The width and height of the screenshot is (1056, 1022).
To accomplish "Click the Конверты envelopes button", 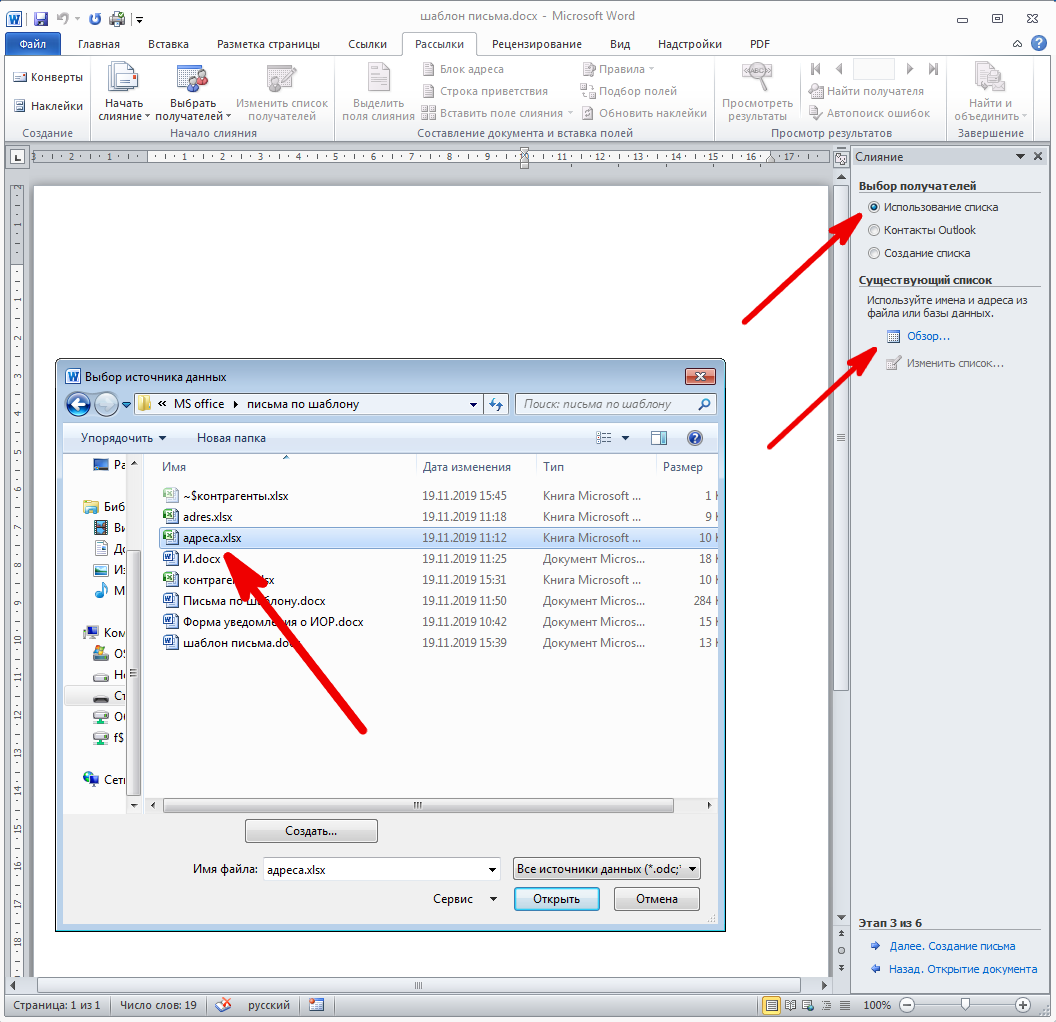I will point(48,77).
